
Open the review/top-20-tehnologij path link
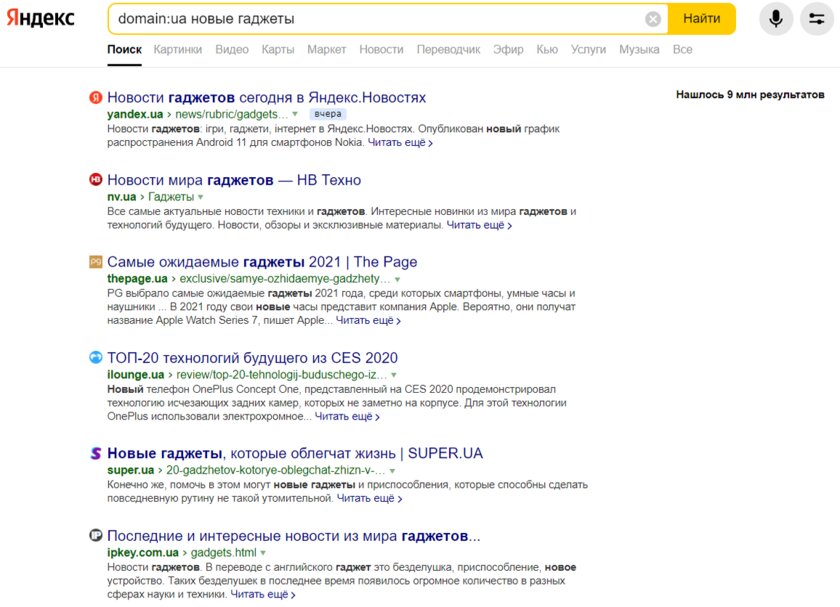(x=281, y=374)
